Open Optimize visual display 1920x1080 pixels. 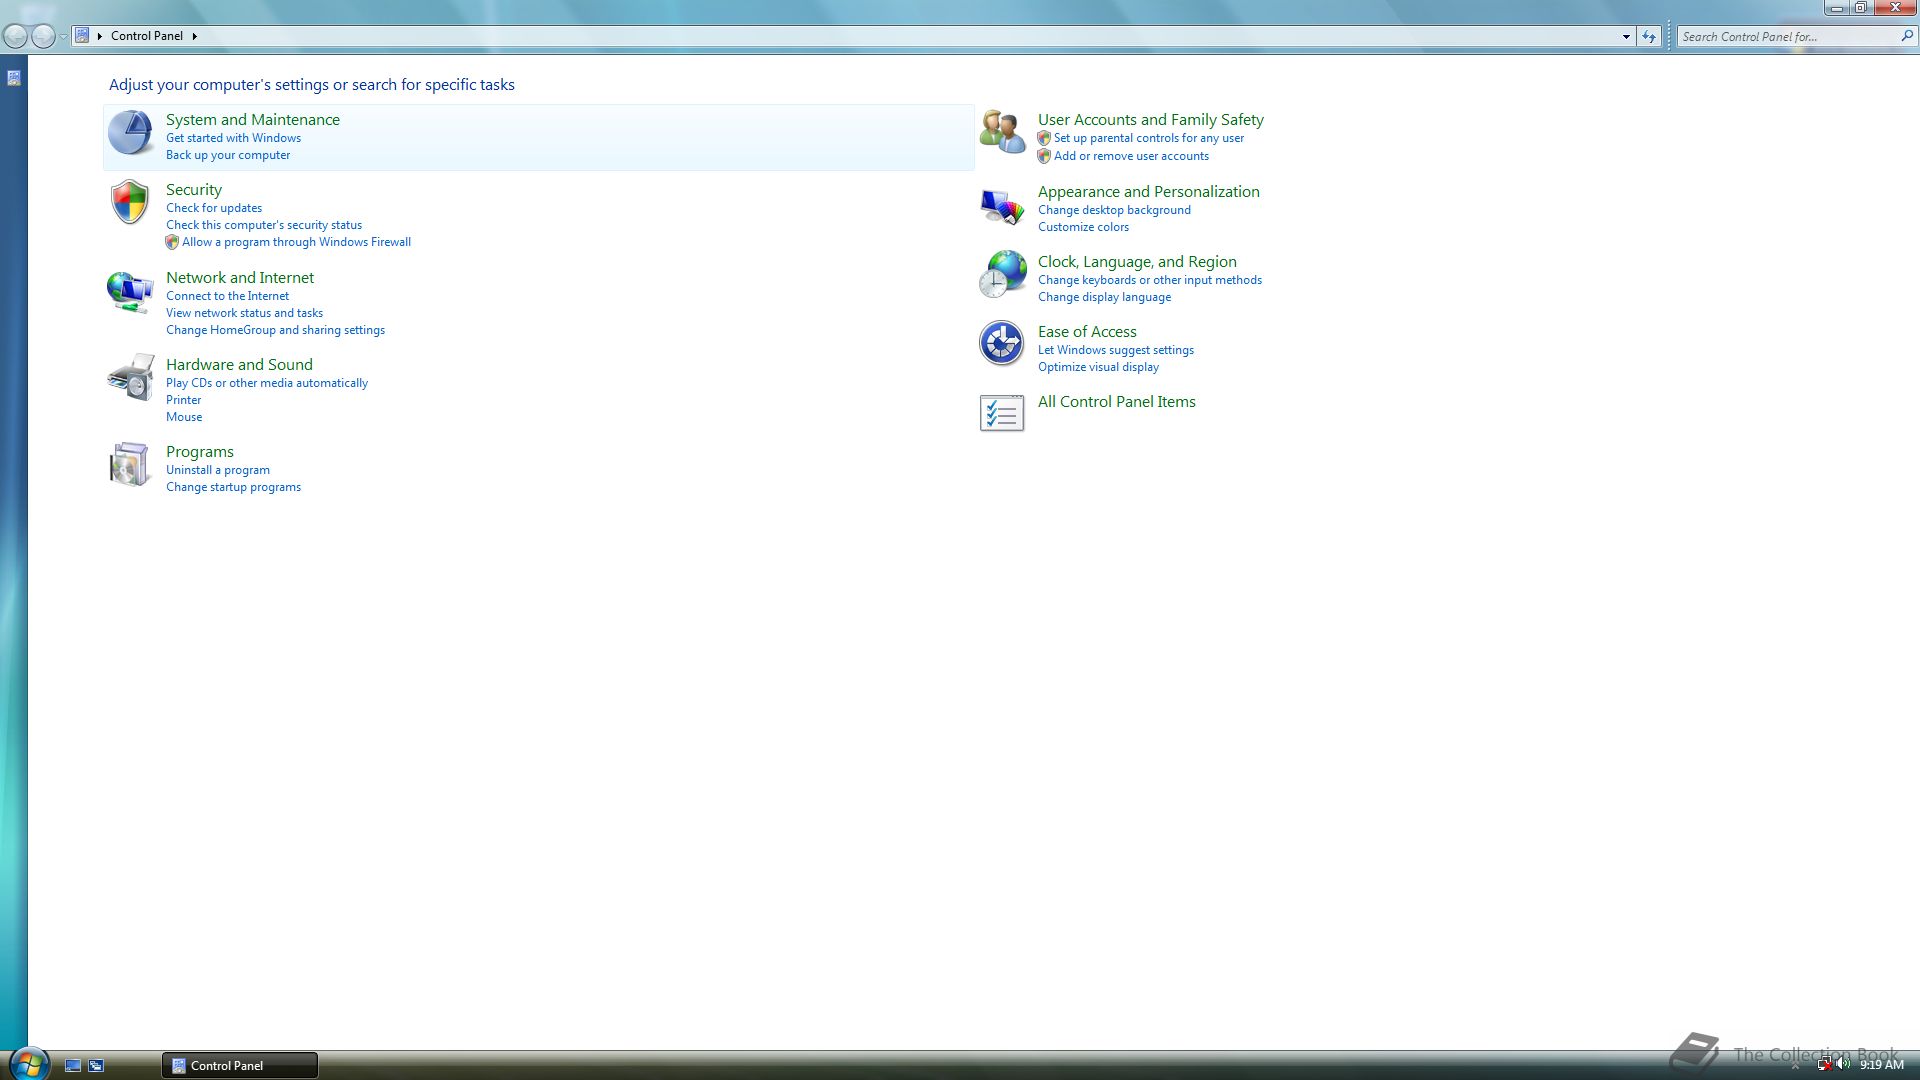pos(1098,367)
